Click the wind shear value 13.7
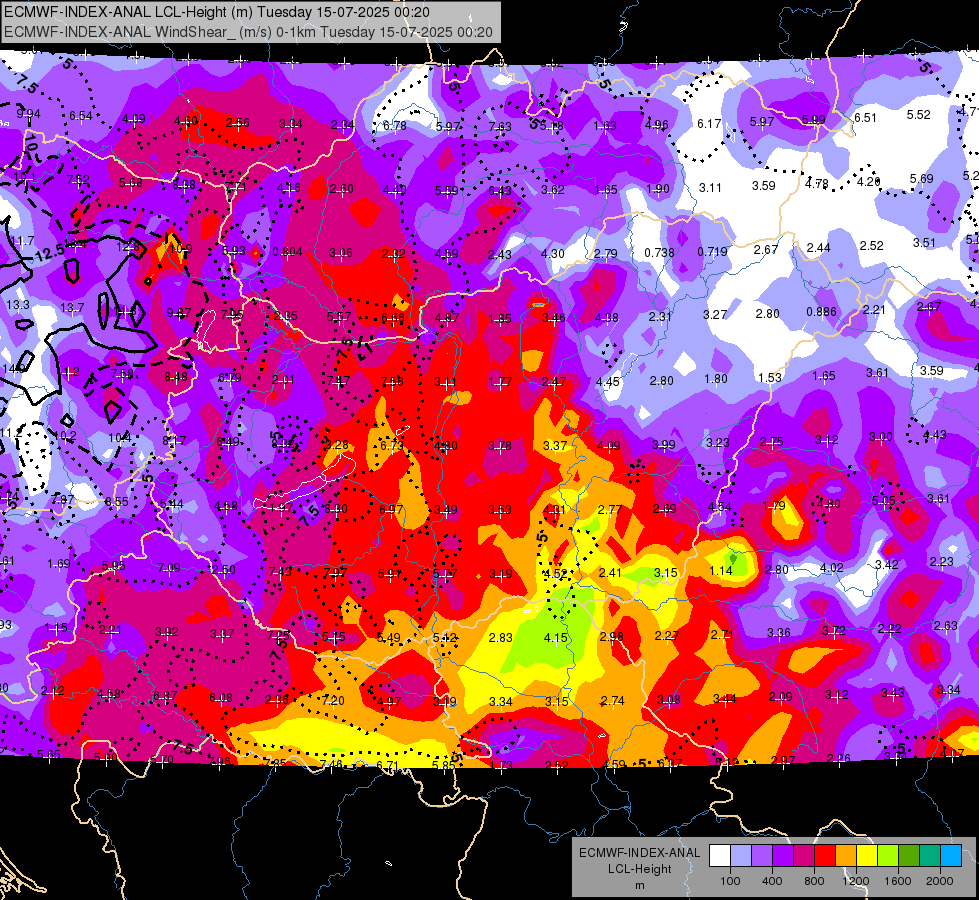This screenshot has width=979, height=900. coord(72,307)
